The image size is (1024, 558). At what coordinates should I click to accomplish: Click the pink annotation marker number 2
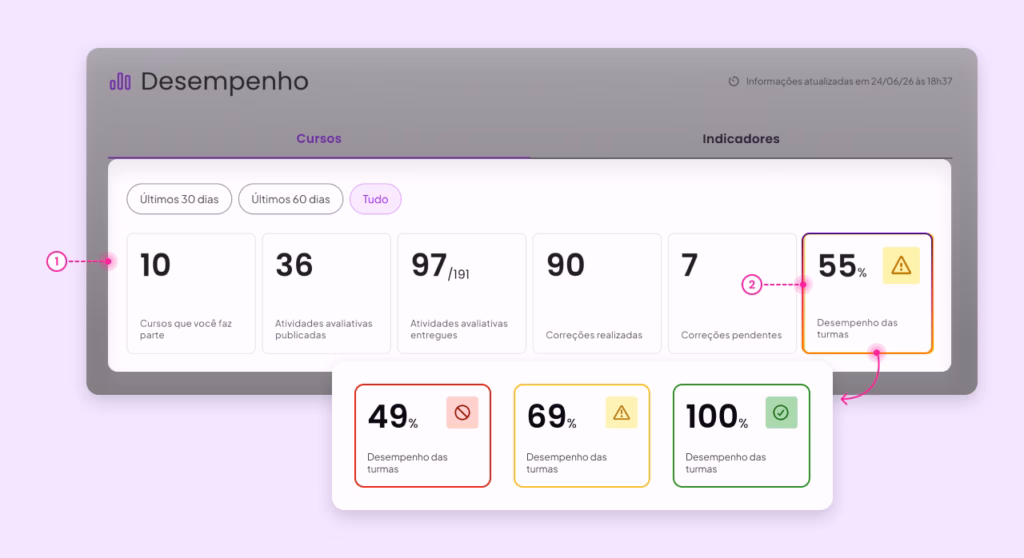[x=752, y=285]
